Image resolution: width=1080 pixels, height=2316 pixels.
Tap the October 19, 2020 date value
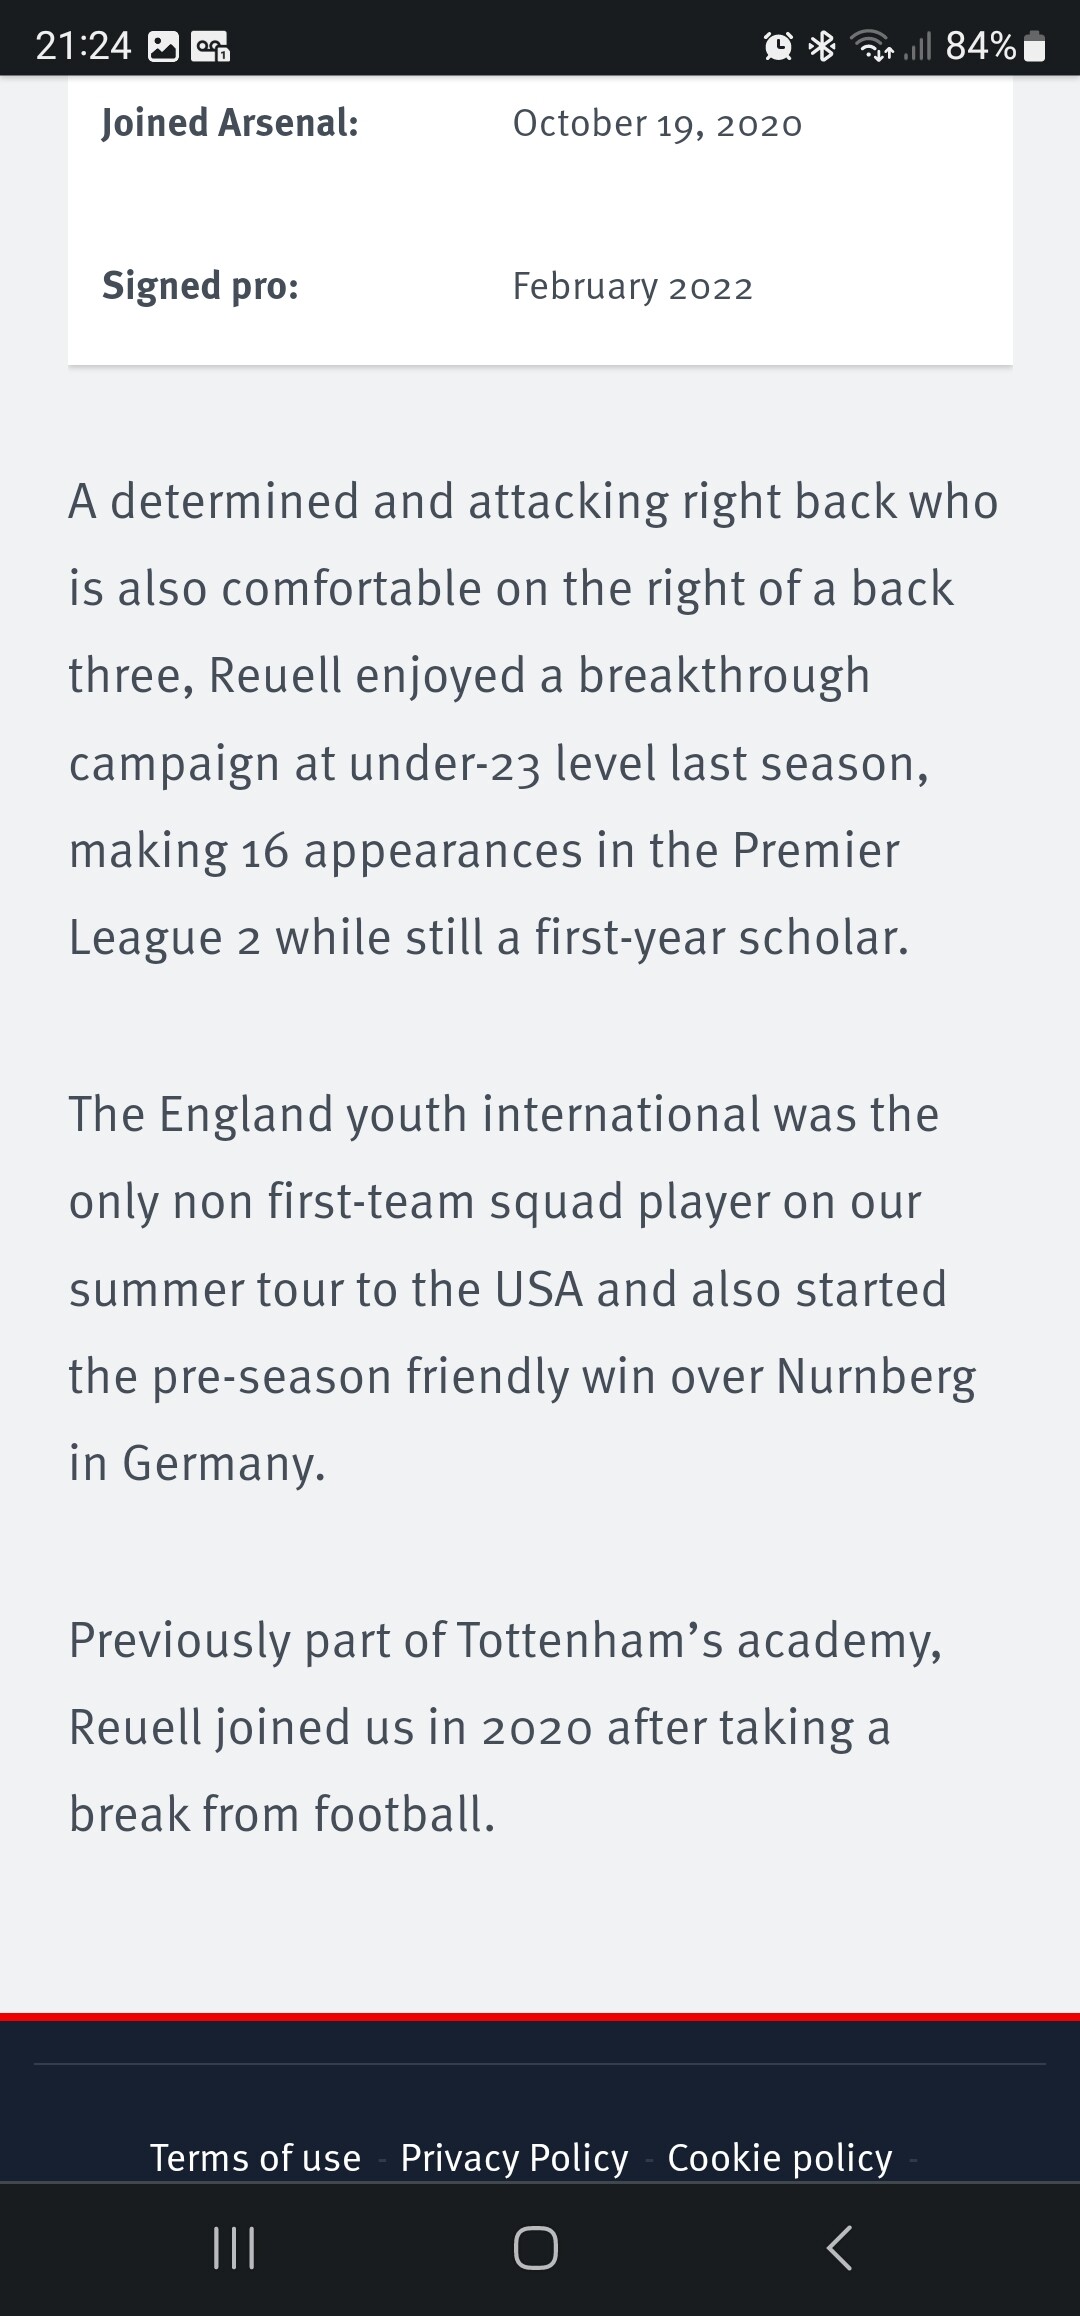tap(657, 124)
